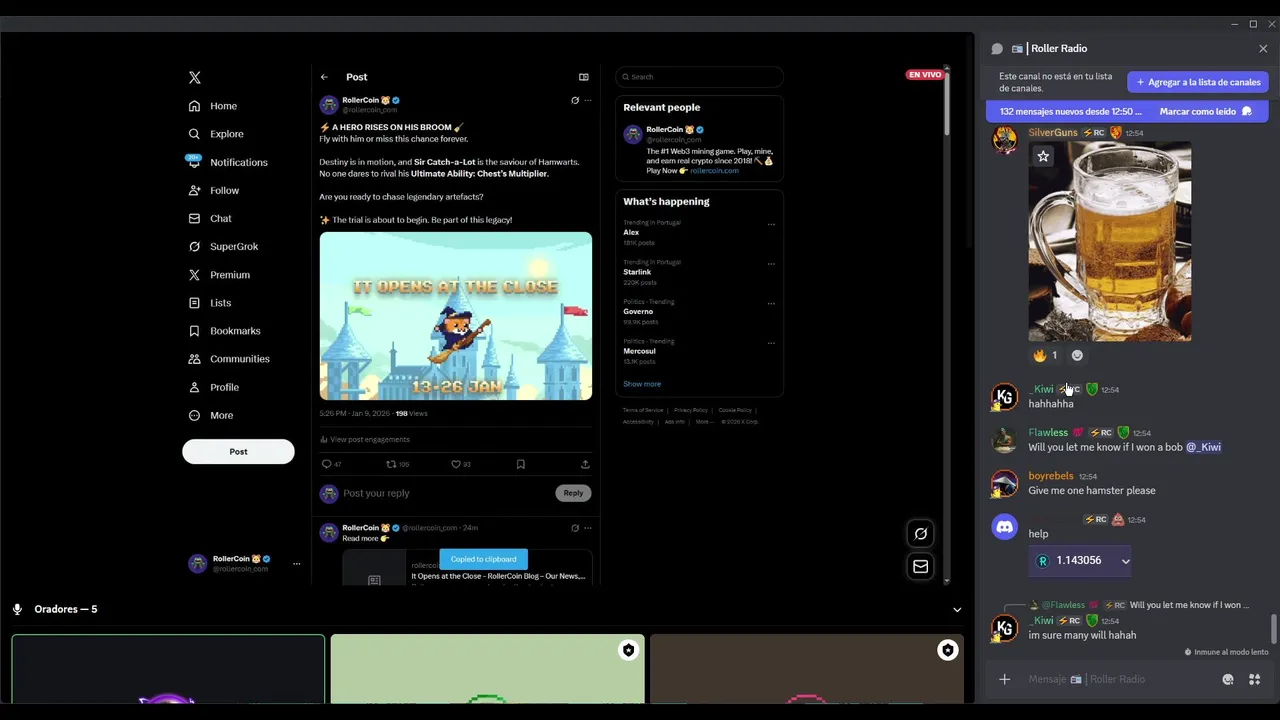Image resolution: width=1280 pixels, height=720 pixels.
Task: Open options for Starlink trend
Action: (x=771, y=264)
